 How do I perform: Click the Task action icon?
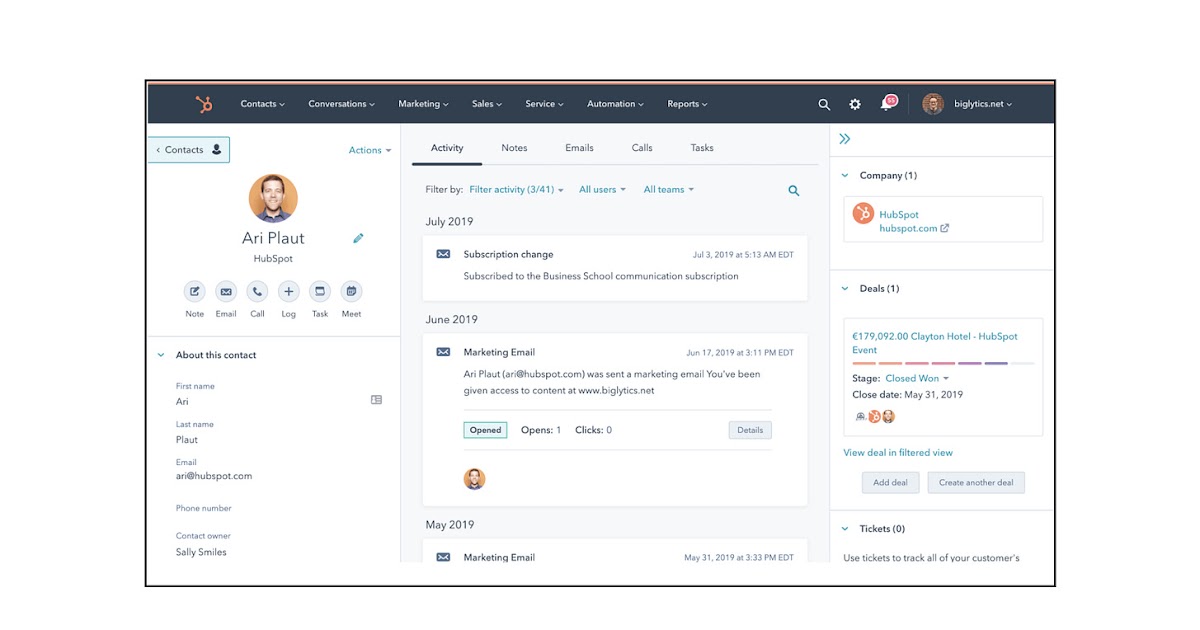[x=320, y=291]
